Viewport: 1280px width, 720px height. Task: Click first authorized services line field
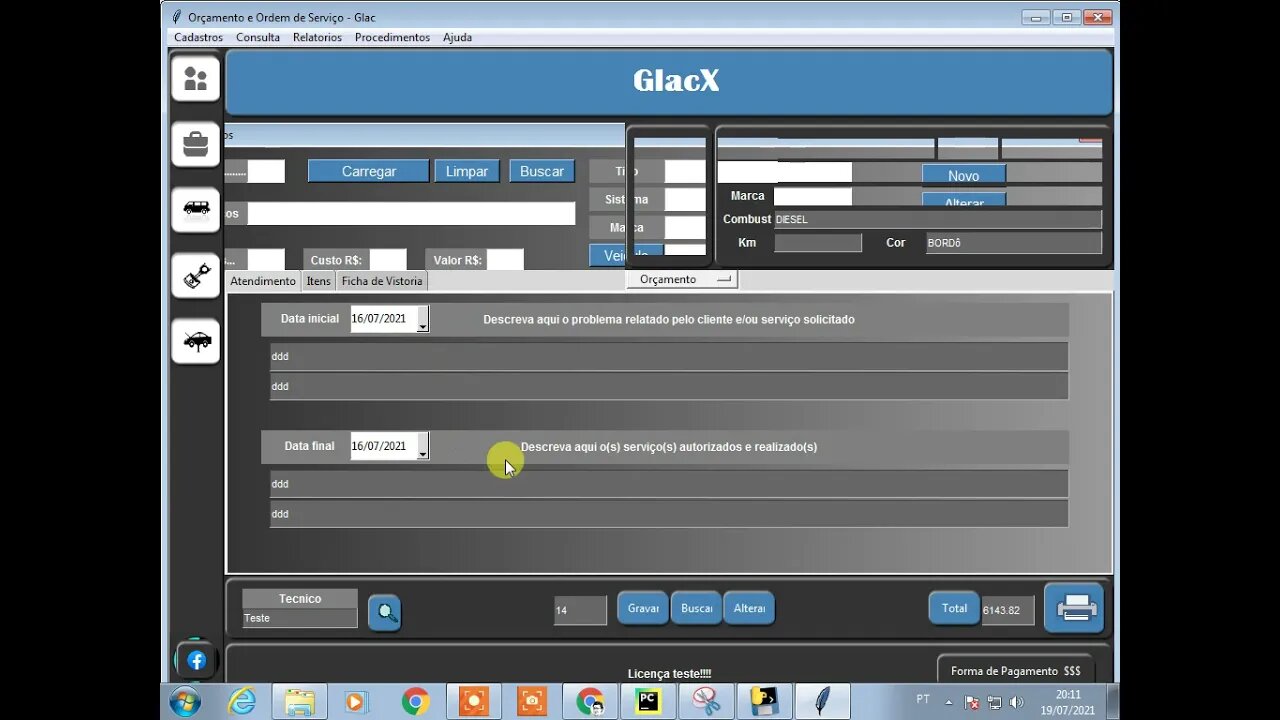[669, 484]
